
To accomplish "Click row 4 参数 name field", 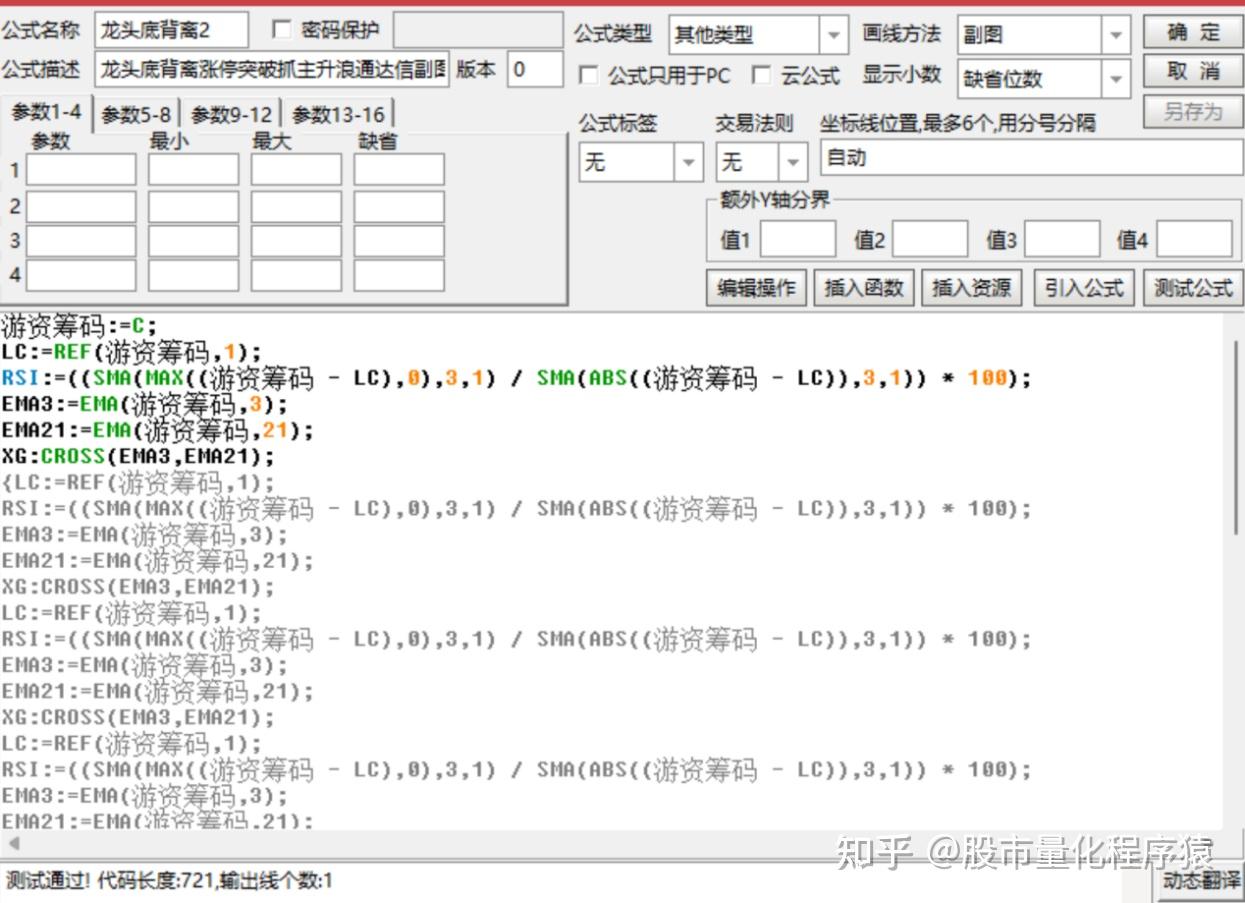I will point(81,276).
